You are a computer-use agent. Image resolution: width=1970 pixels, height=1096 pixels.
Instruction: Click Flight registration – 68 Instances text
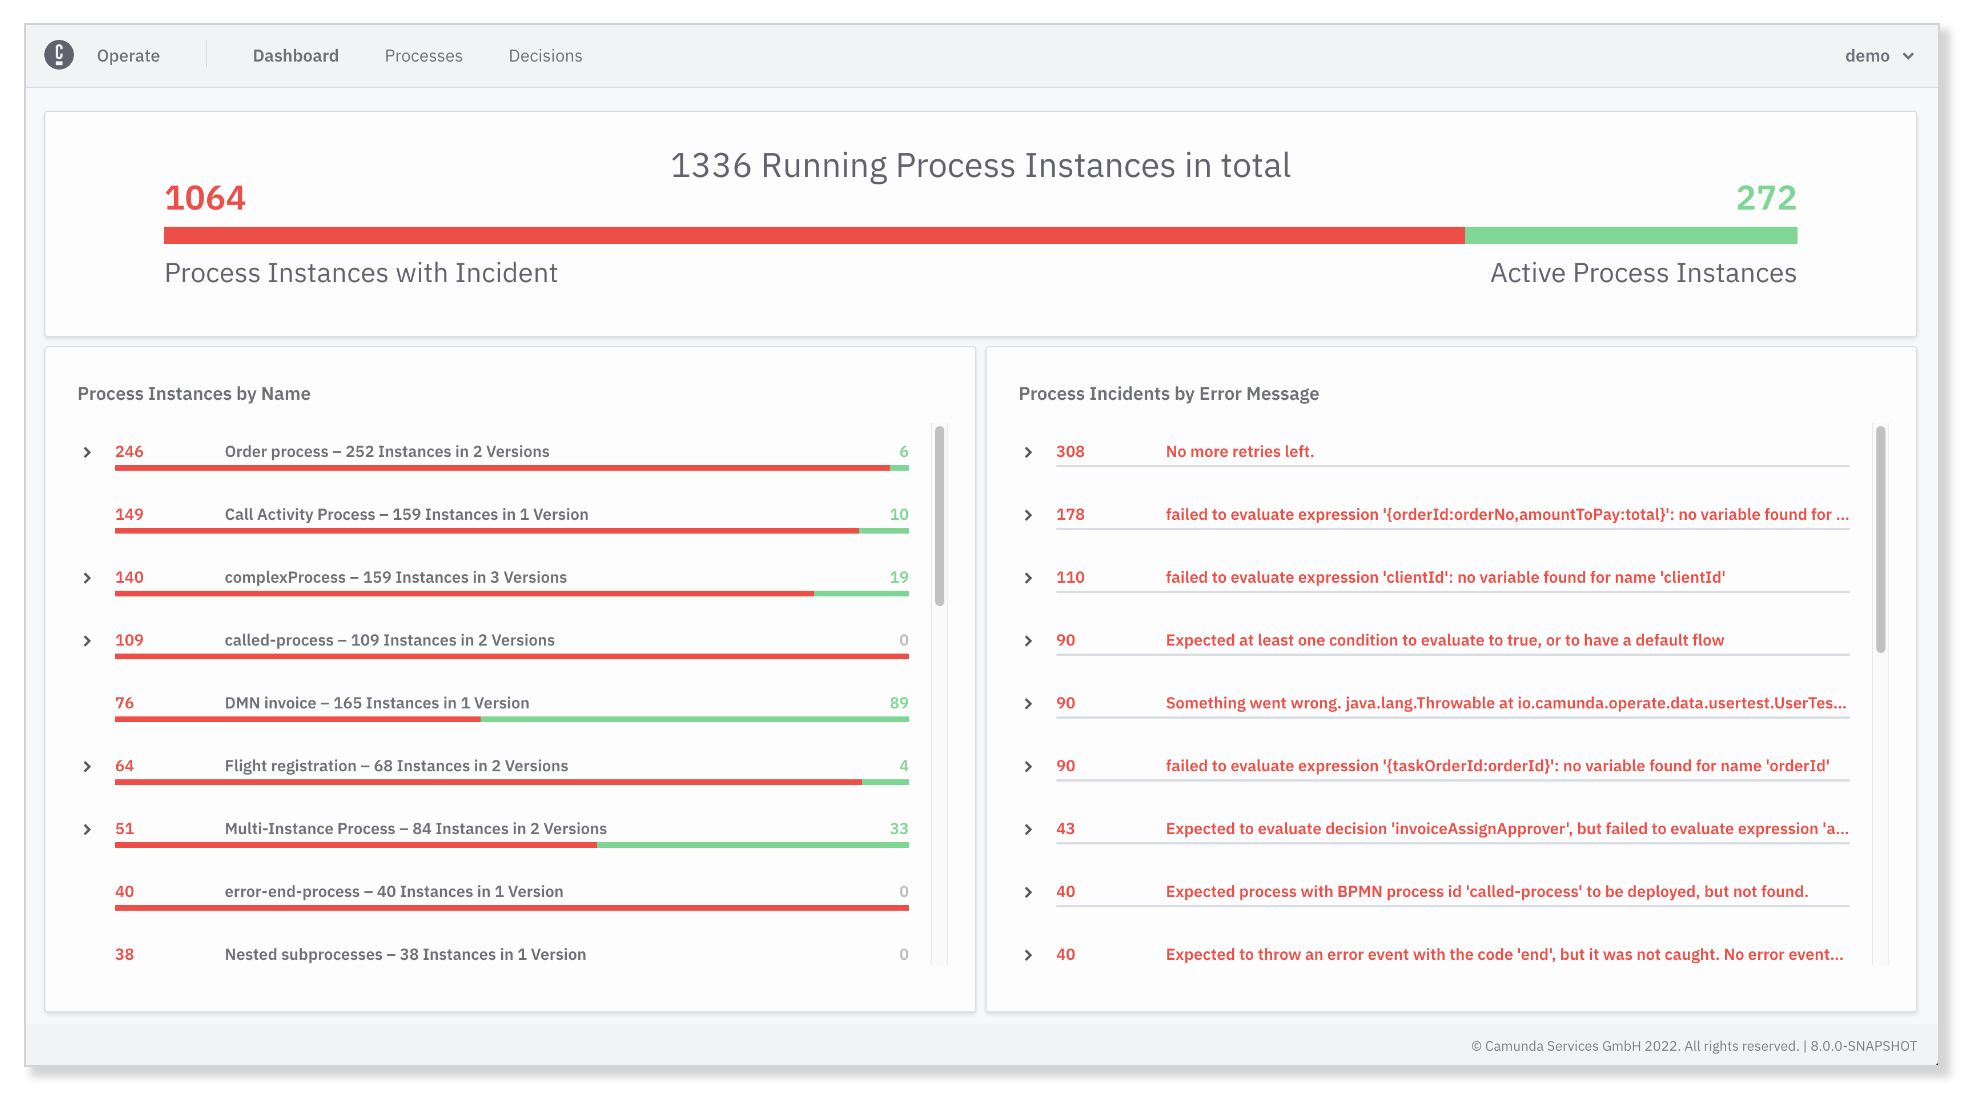[x=396, y=765]
